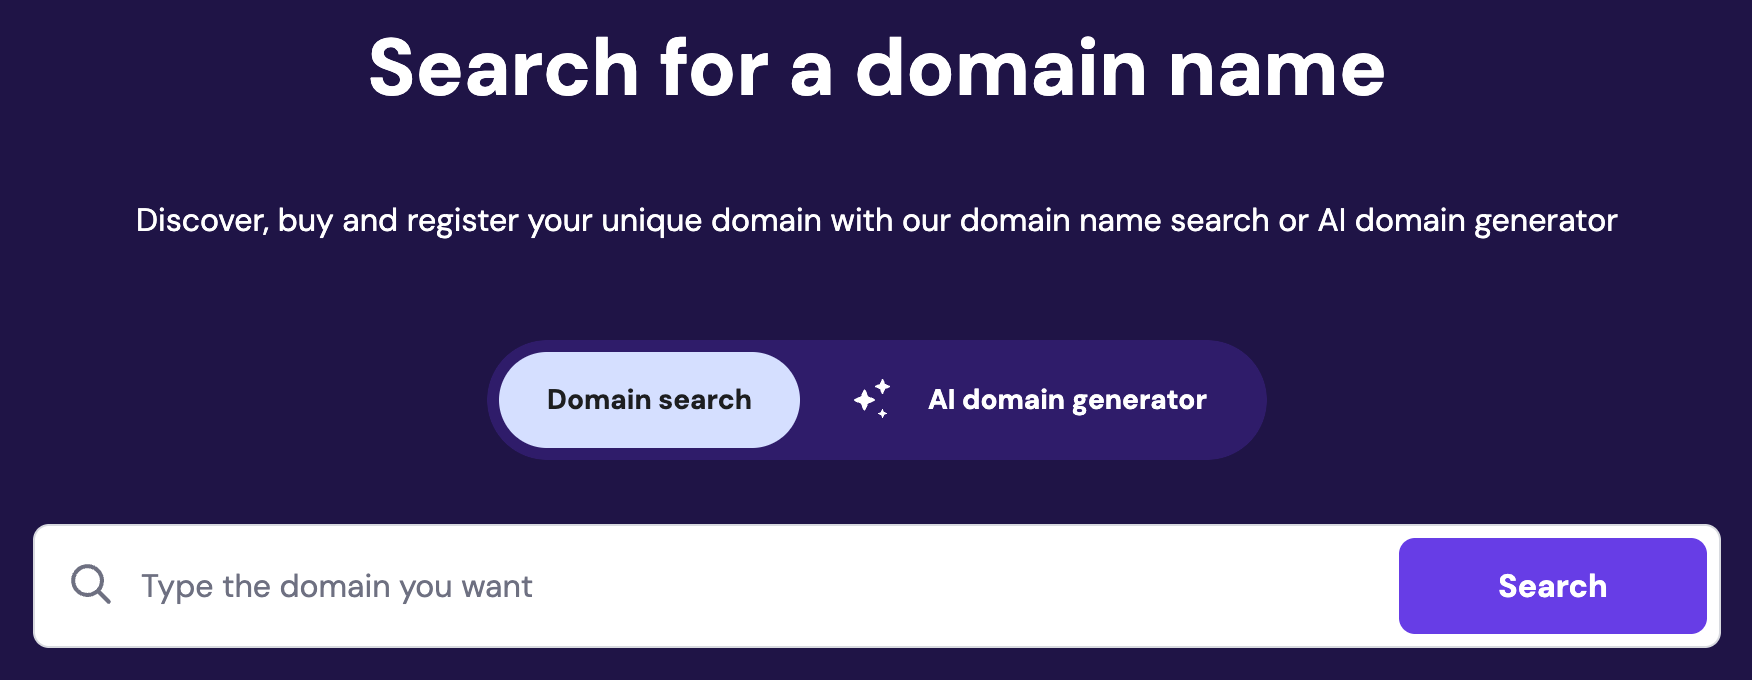
Task: Click the AI sparkles next to domain generator
Action: click(872, 399)
